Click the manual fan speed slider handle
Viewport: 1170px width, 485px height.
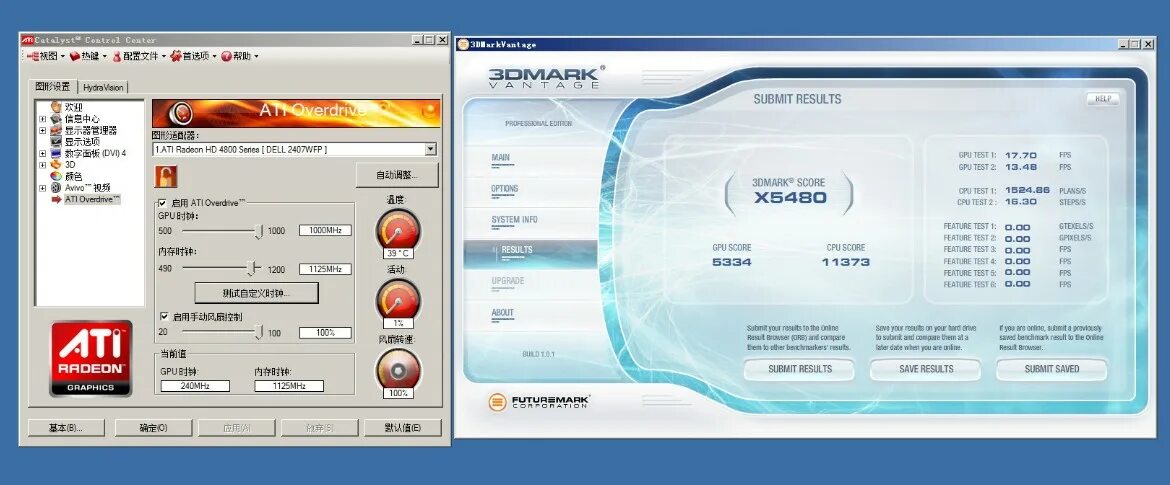click(x=259, y=333)
